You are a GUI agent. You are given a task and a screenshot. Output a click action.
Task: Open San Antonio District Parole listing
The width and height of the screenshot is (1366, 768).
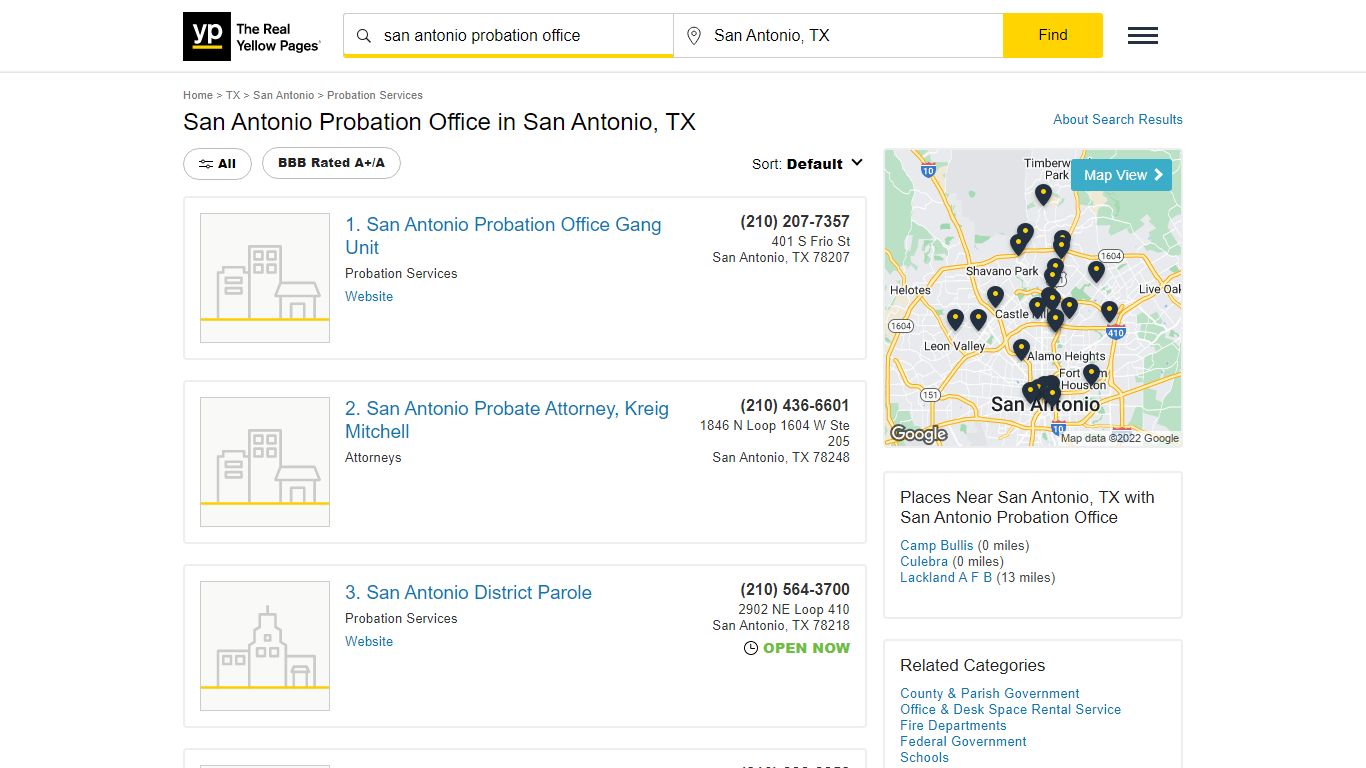pos(468,592)
